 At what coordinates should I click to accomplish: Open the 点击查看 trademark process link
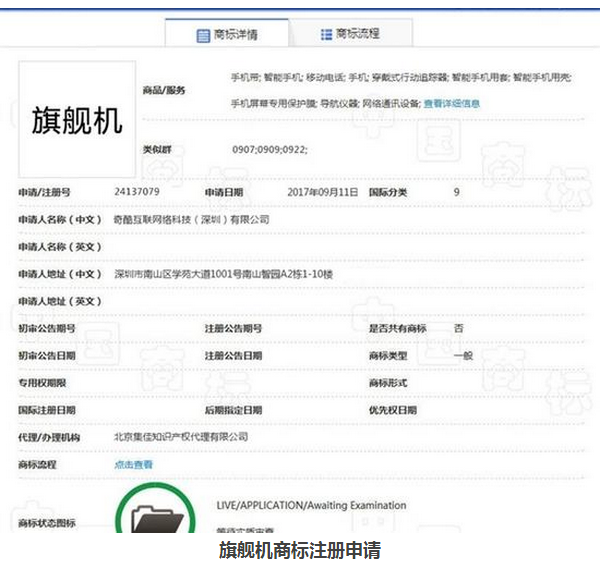134,465
